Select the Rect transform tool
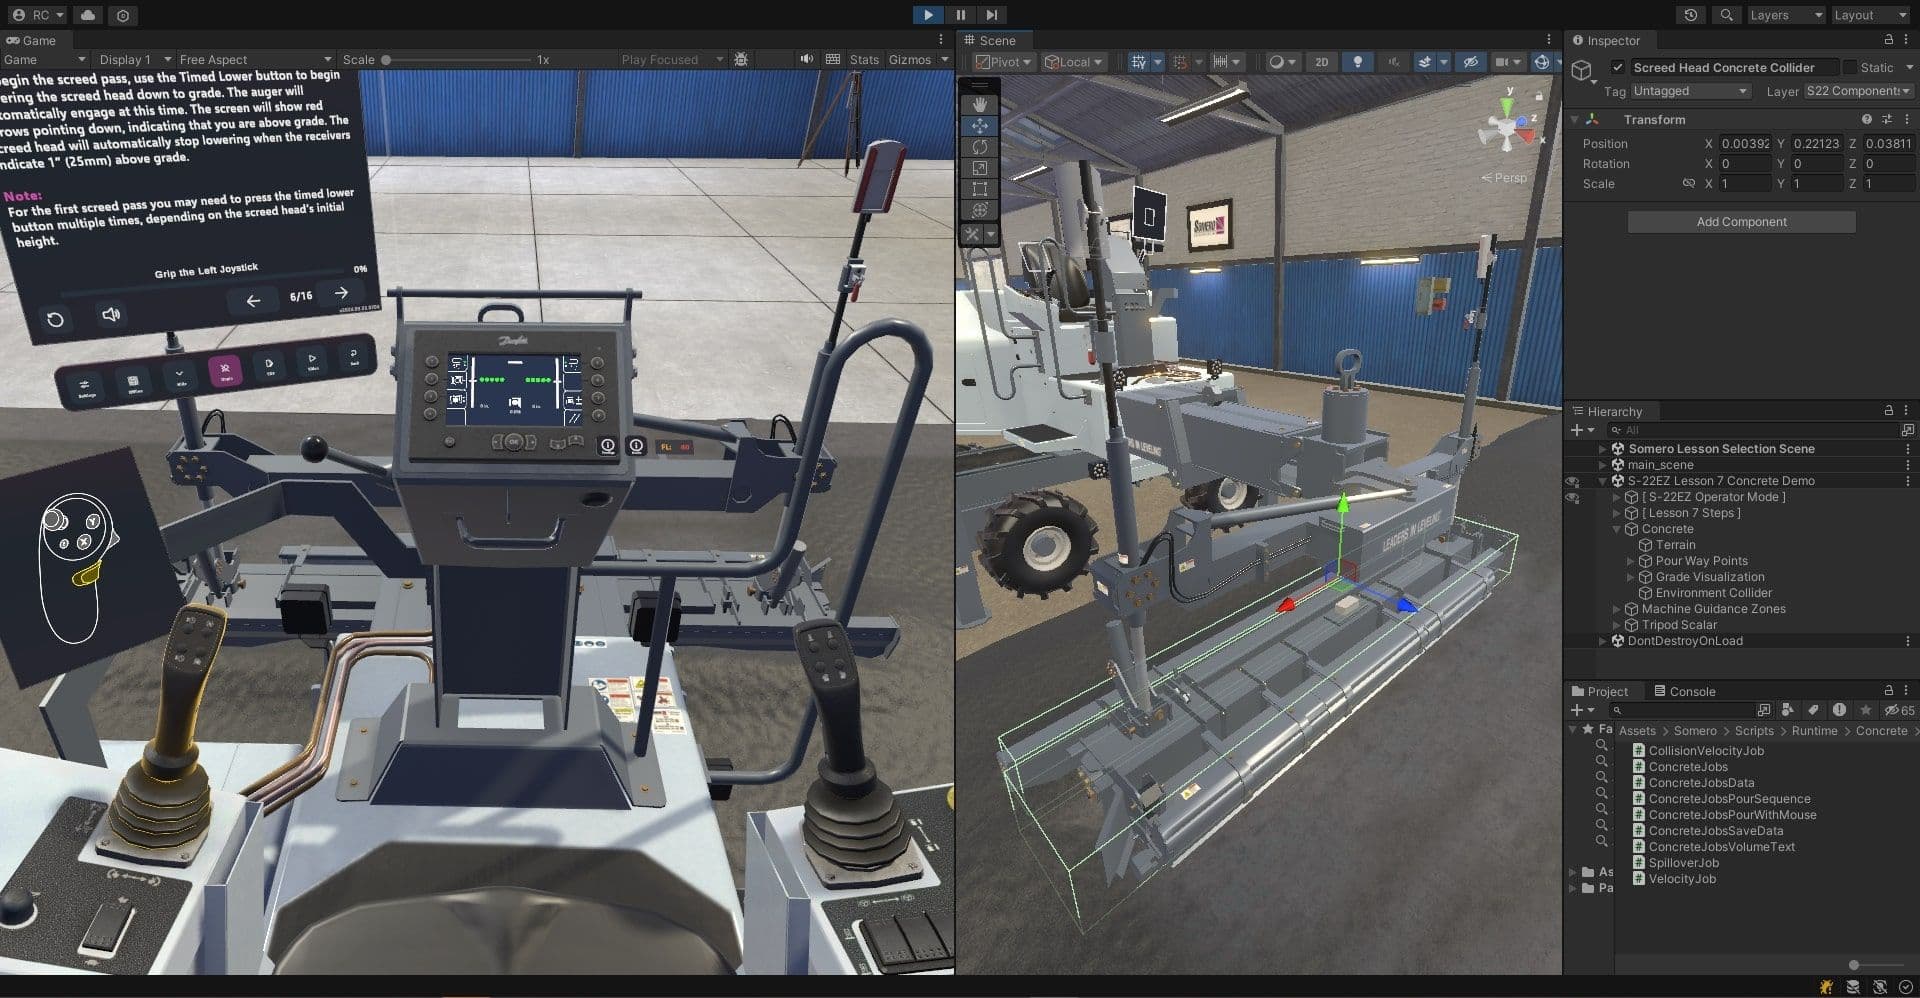This screenshot has height=998, width=1920. [x=979, y=189]
